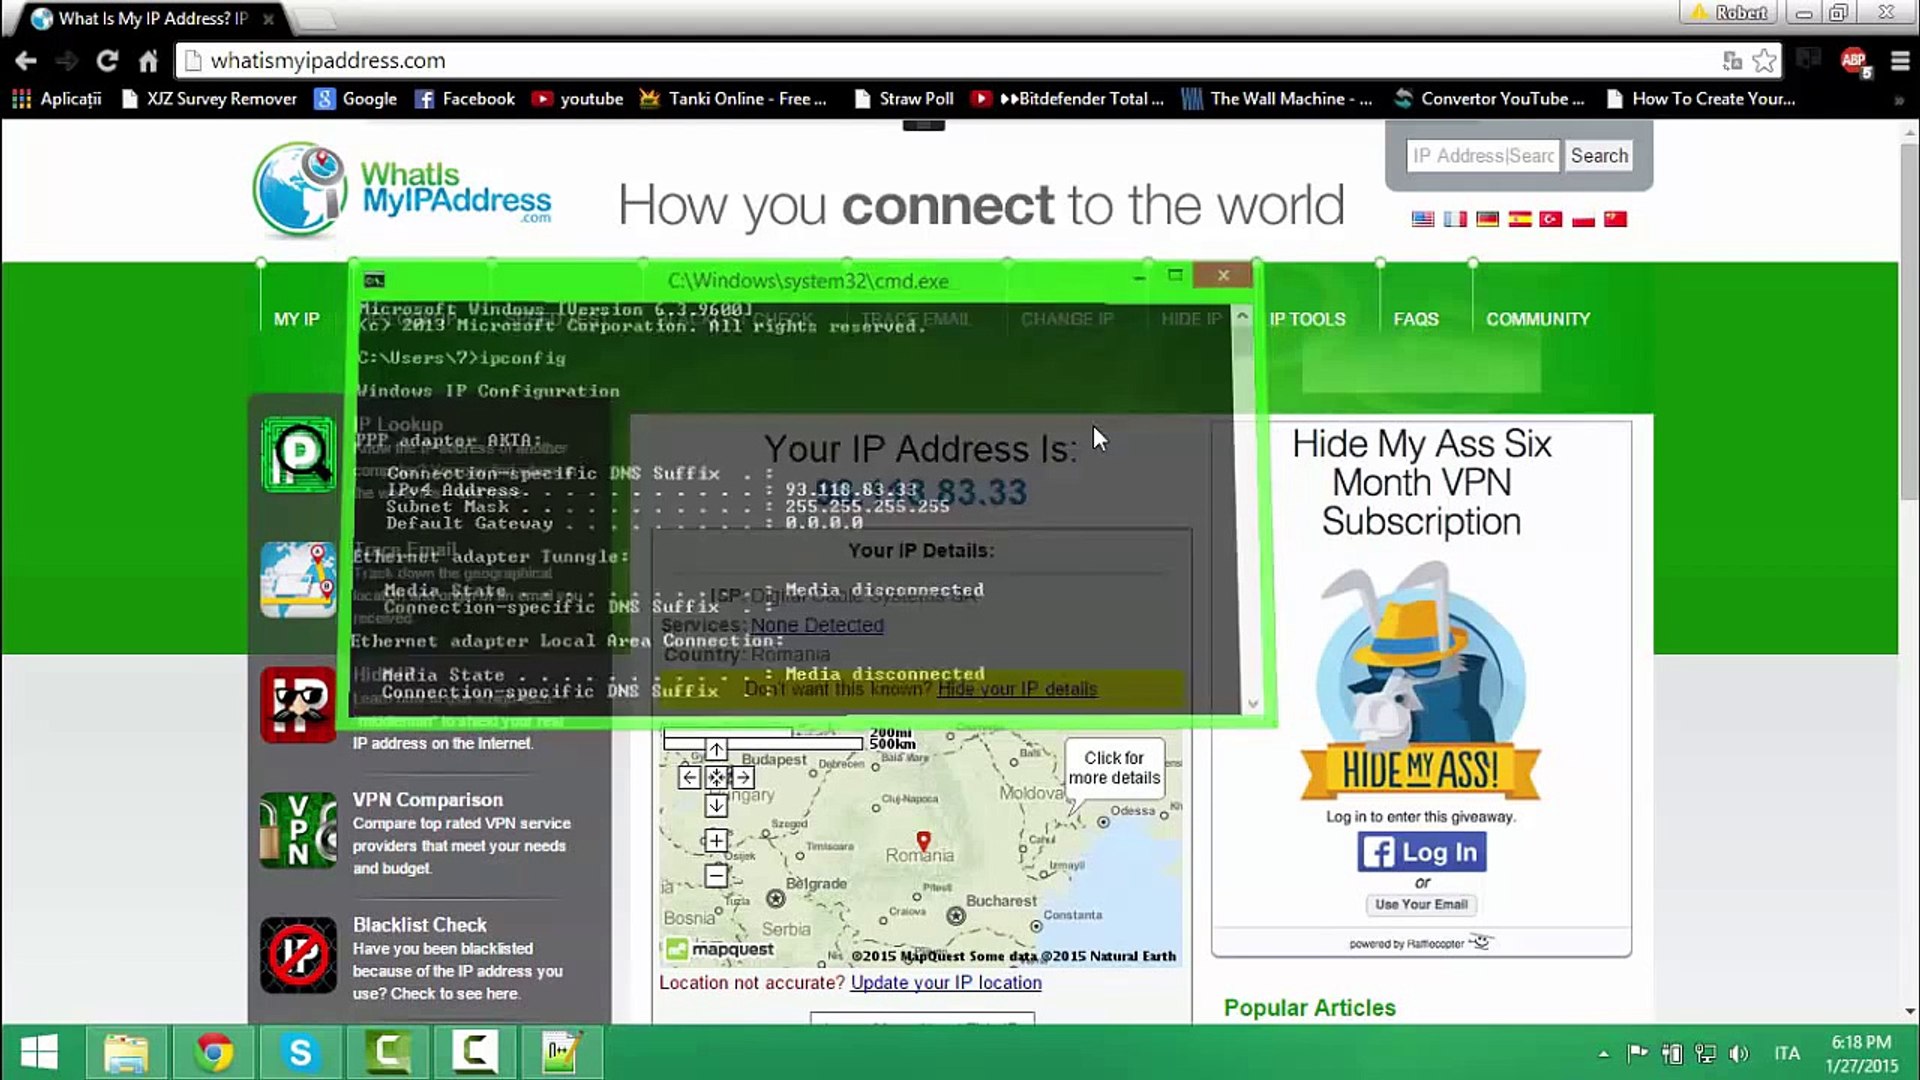Click the VPN Comparison icon

click(x=298, y=830)
